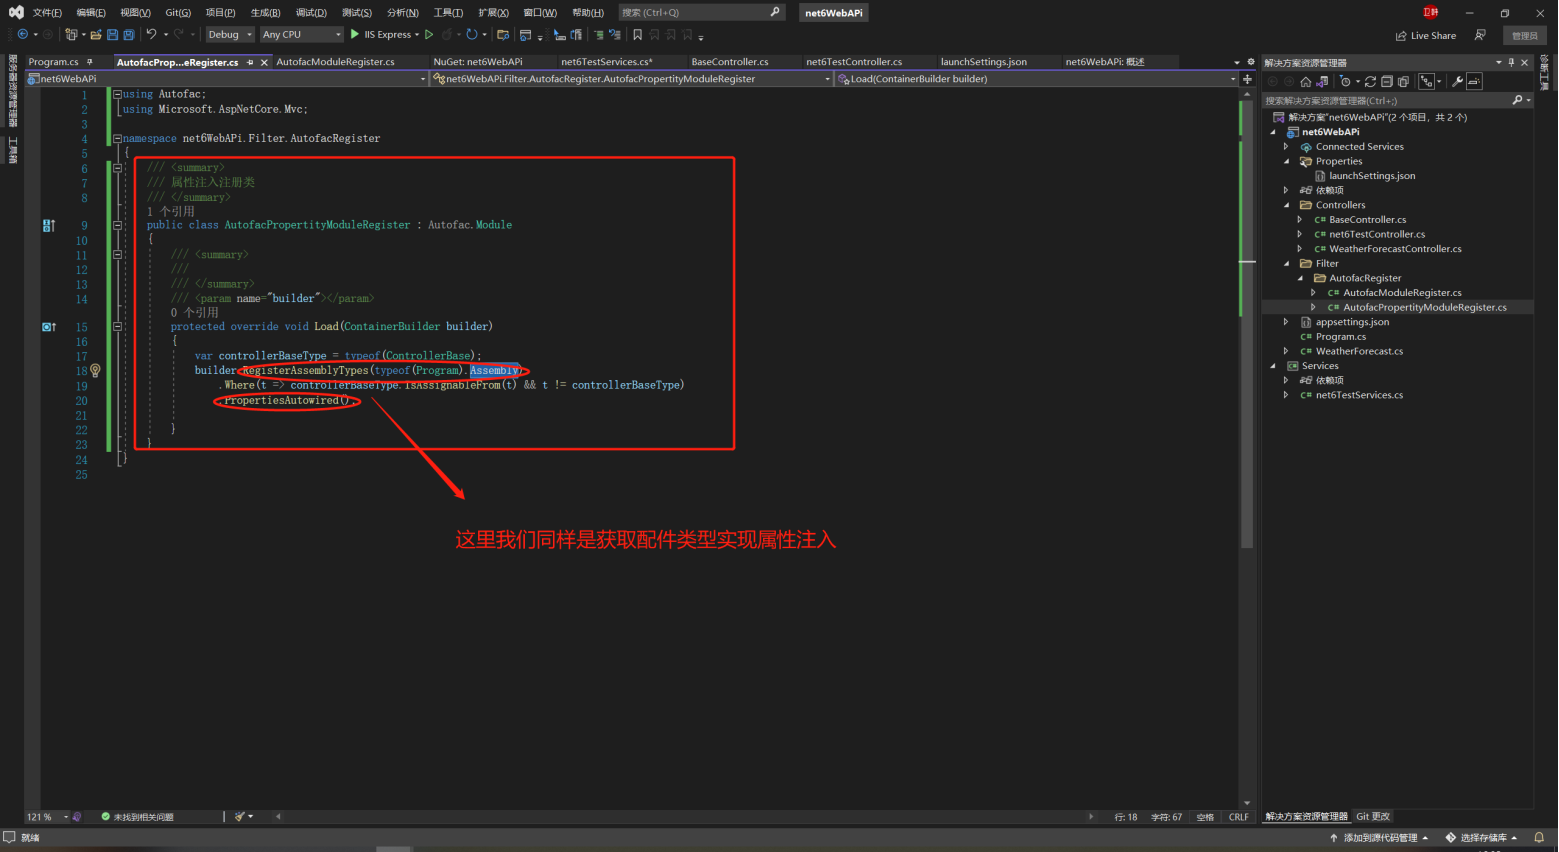Click the Search (Ctrl+Q) box
Image resolution: width=1559 pixels, height=852 pixels.
tap(700, 13)
